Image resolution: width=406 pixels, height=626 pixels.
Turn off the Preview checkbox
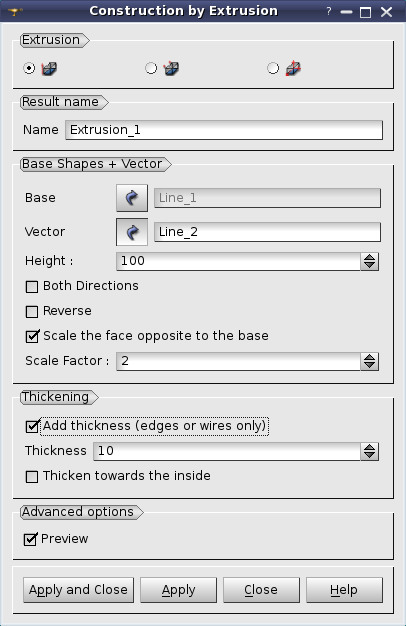coord(31,539)
